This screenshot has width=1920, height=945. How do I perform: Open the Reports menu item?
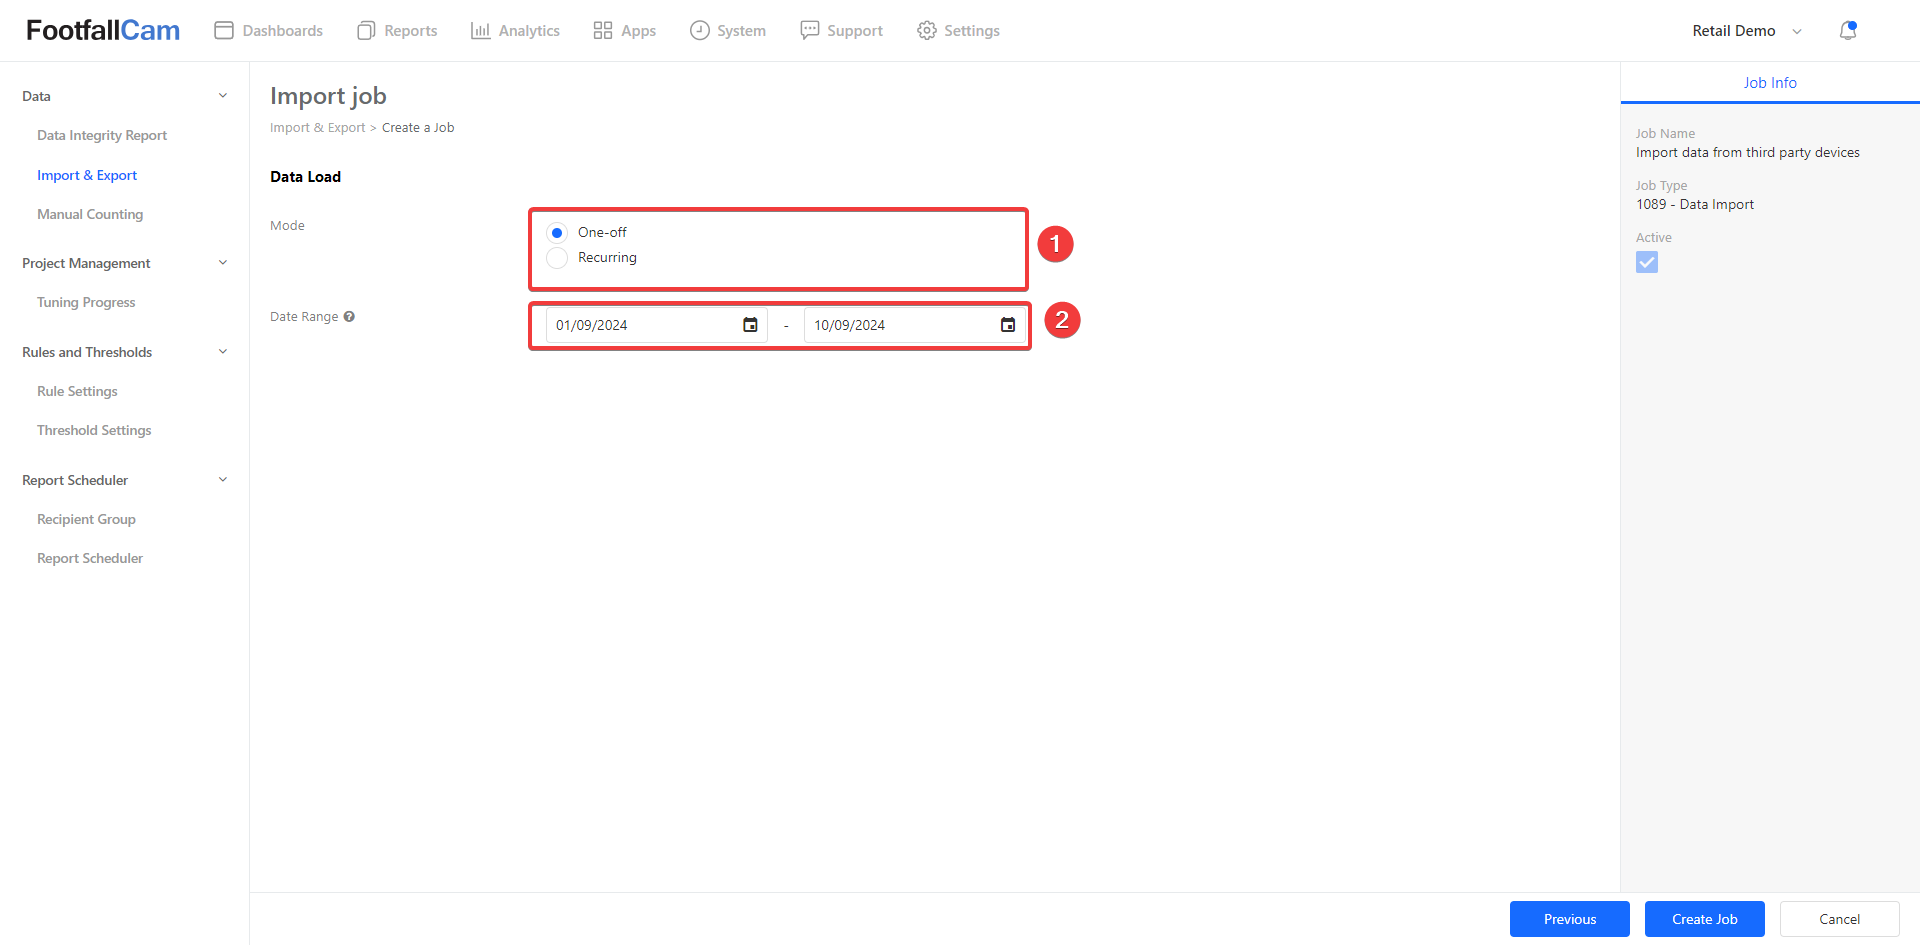(397, 30)
